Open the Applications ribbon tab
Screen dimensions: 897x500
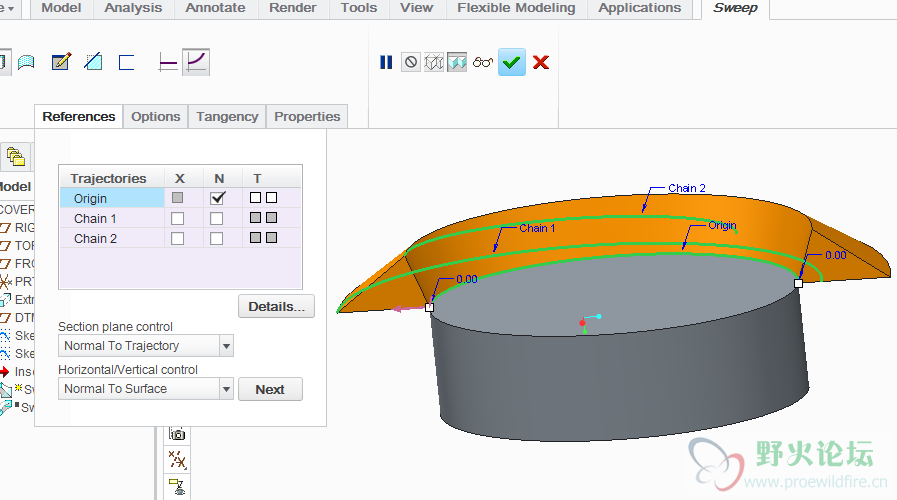click(x=640, y=8)
